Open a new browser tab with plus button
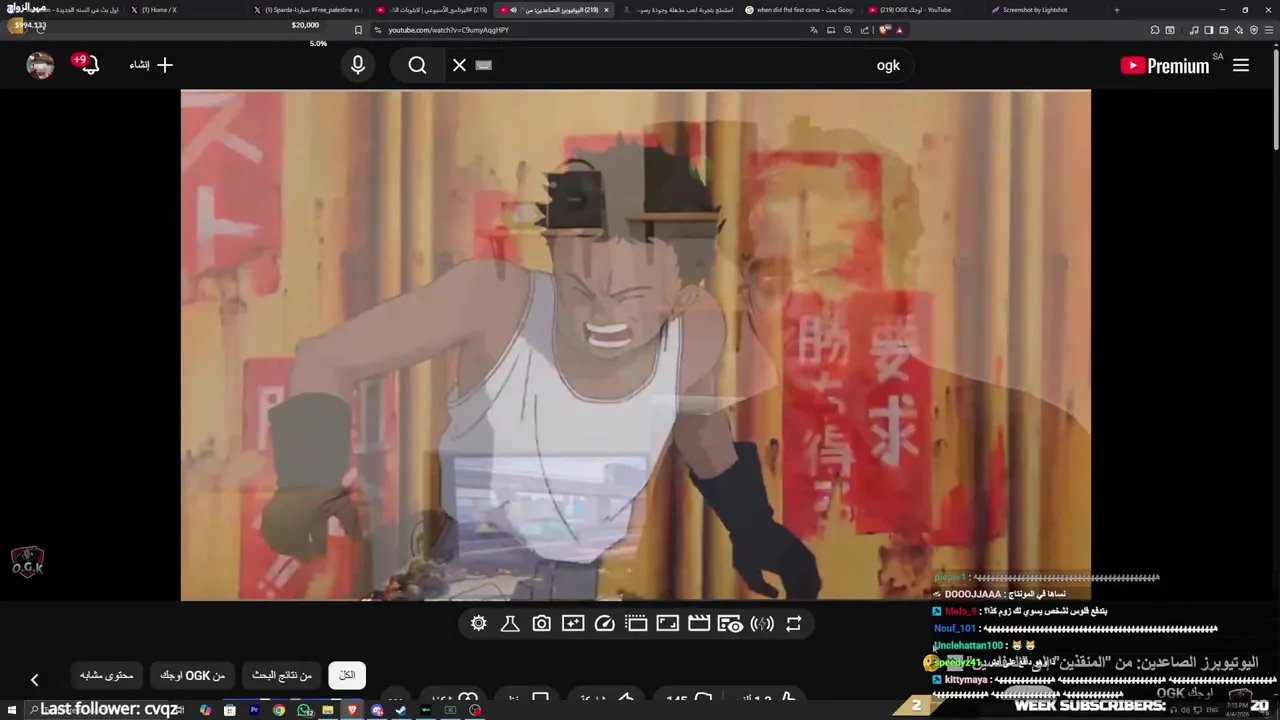 [1117, 10]
